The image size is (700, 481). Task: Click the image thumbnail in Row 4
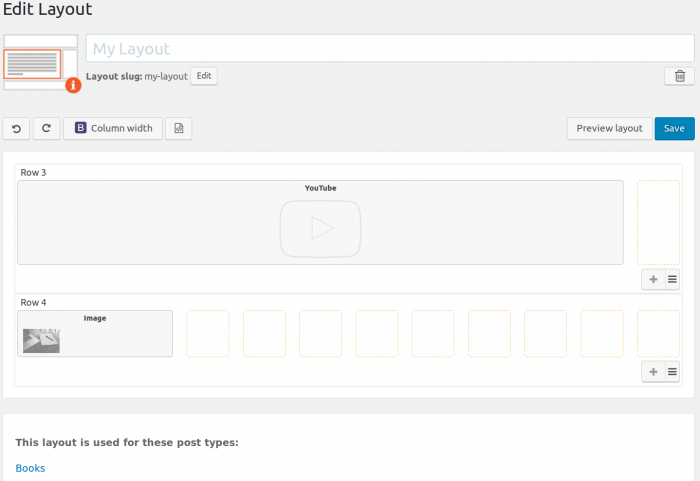point(41,341)
